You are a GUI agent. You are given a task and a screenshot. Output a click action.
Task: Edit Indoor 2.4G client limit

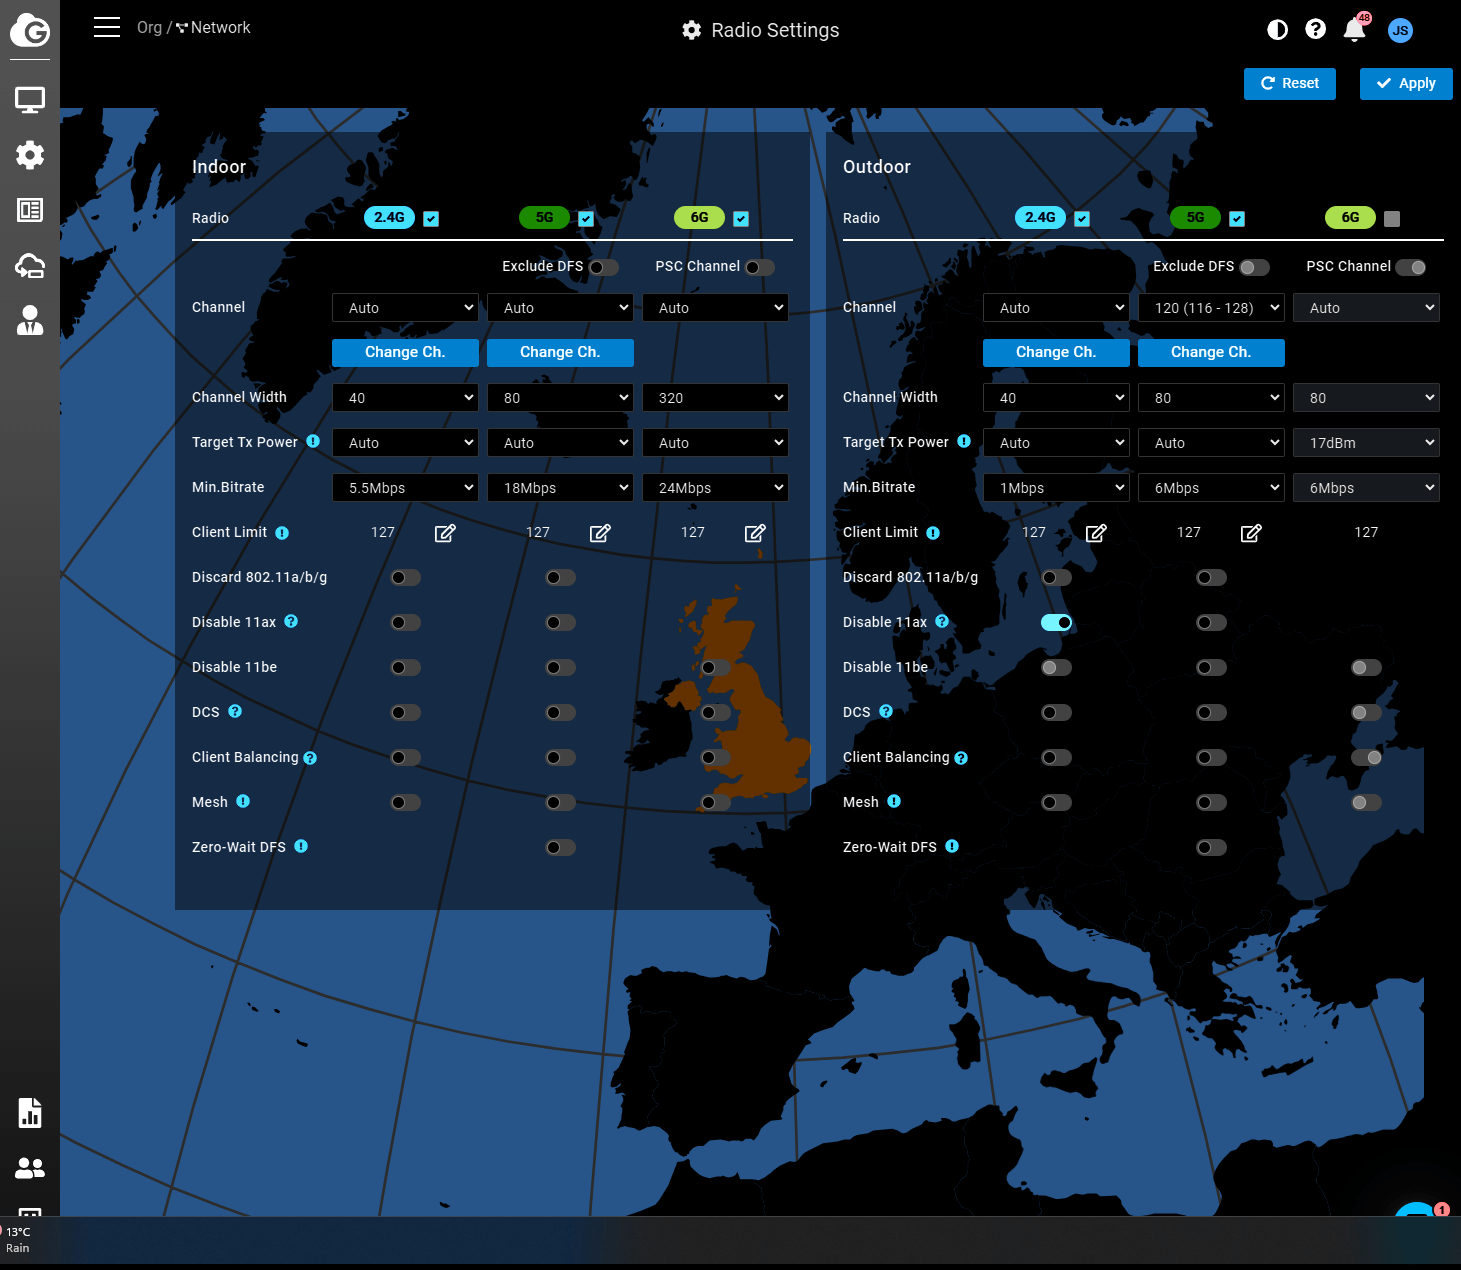click(x=445, y=533)
